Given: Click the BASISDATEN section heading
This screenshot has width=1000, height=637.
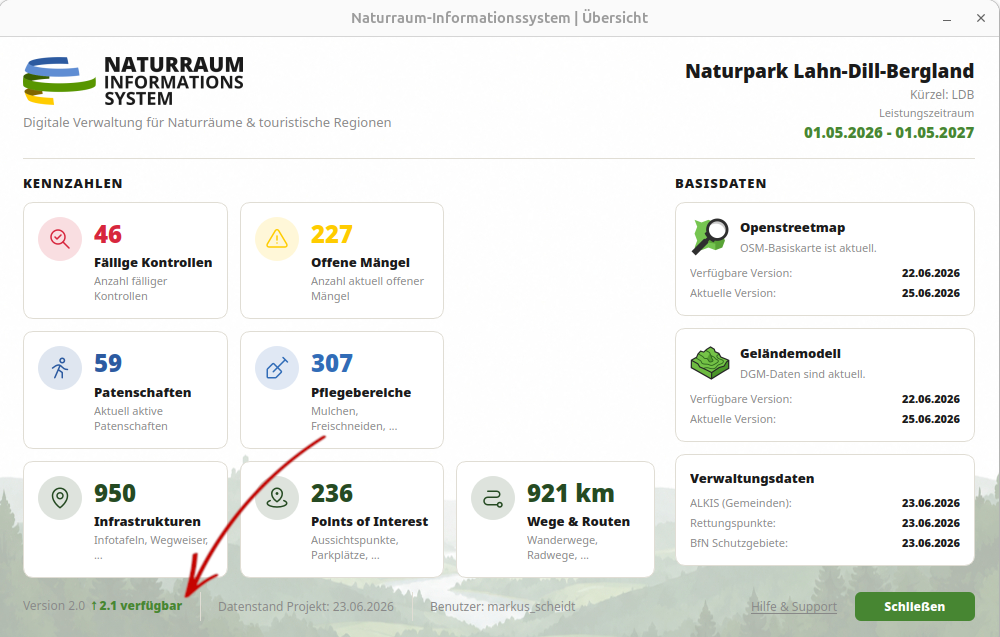Looking at the screenshot, I should (x=721, y=184).
